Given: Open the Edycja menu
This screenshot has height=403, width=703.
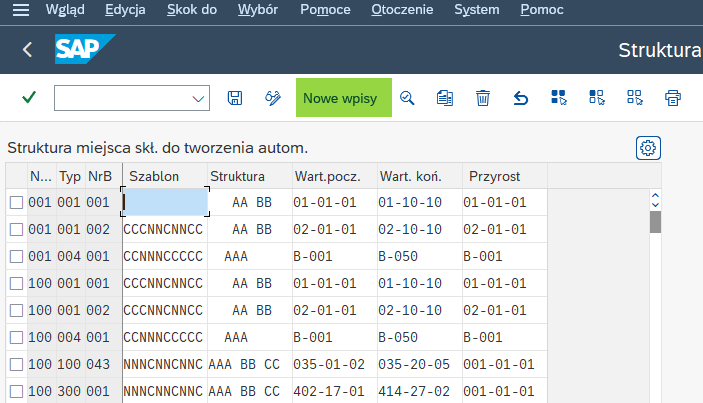Looking at the screenshot, I should pyautogui.click(x=124, y=10).
